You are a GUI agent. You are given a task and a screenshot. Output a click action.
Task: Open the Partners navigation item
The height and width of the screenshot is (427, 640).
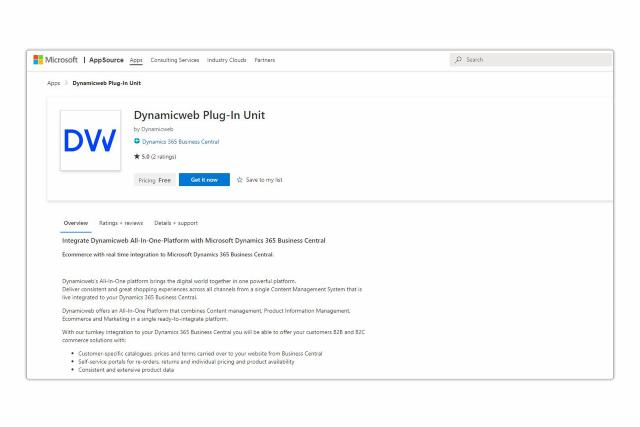pyautogui.click(x=265, y=60)
